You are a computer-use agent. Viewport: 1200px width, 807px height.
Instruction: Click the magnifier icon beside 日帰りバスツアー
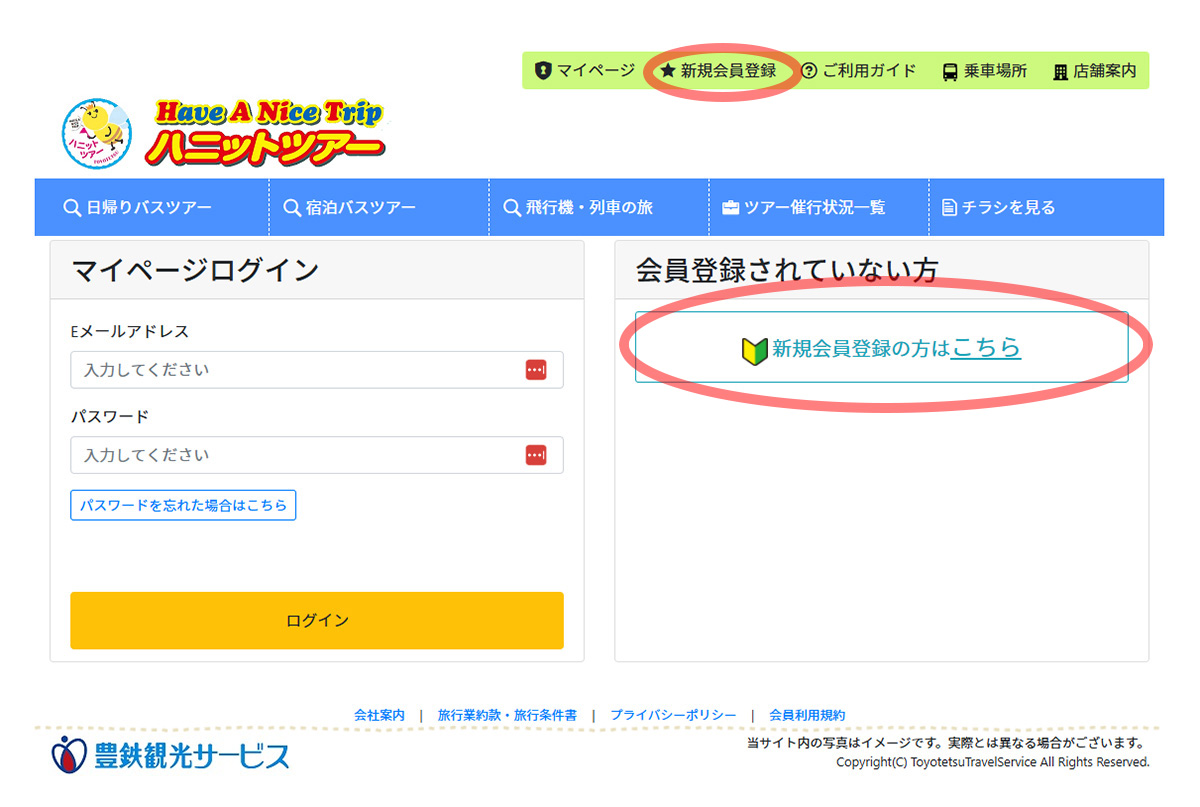pyautogui.click(x=71, y=207)
